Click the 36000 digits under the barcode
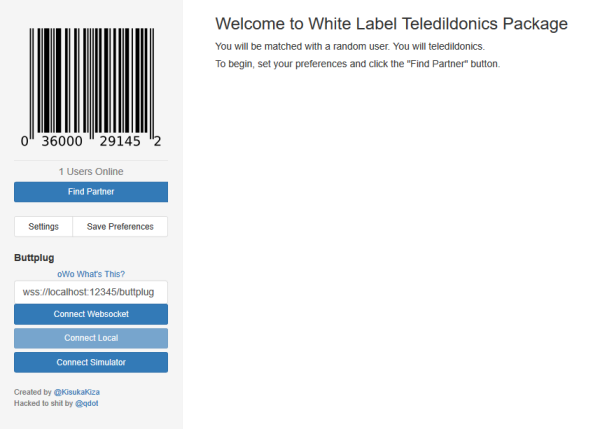 62,141
